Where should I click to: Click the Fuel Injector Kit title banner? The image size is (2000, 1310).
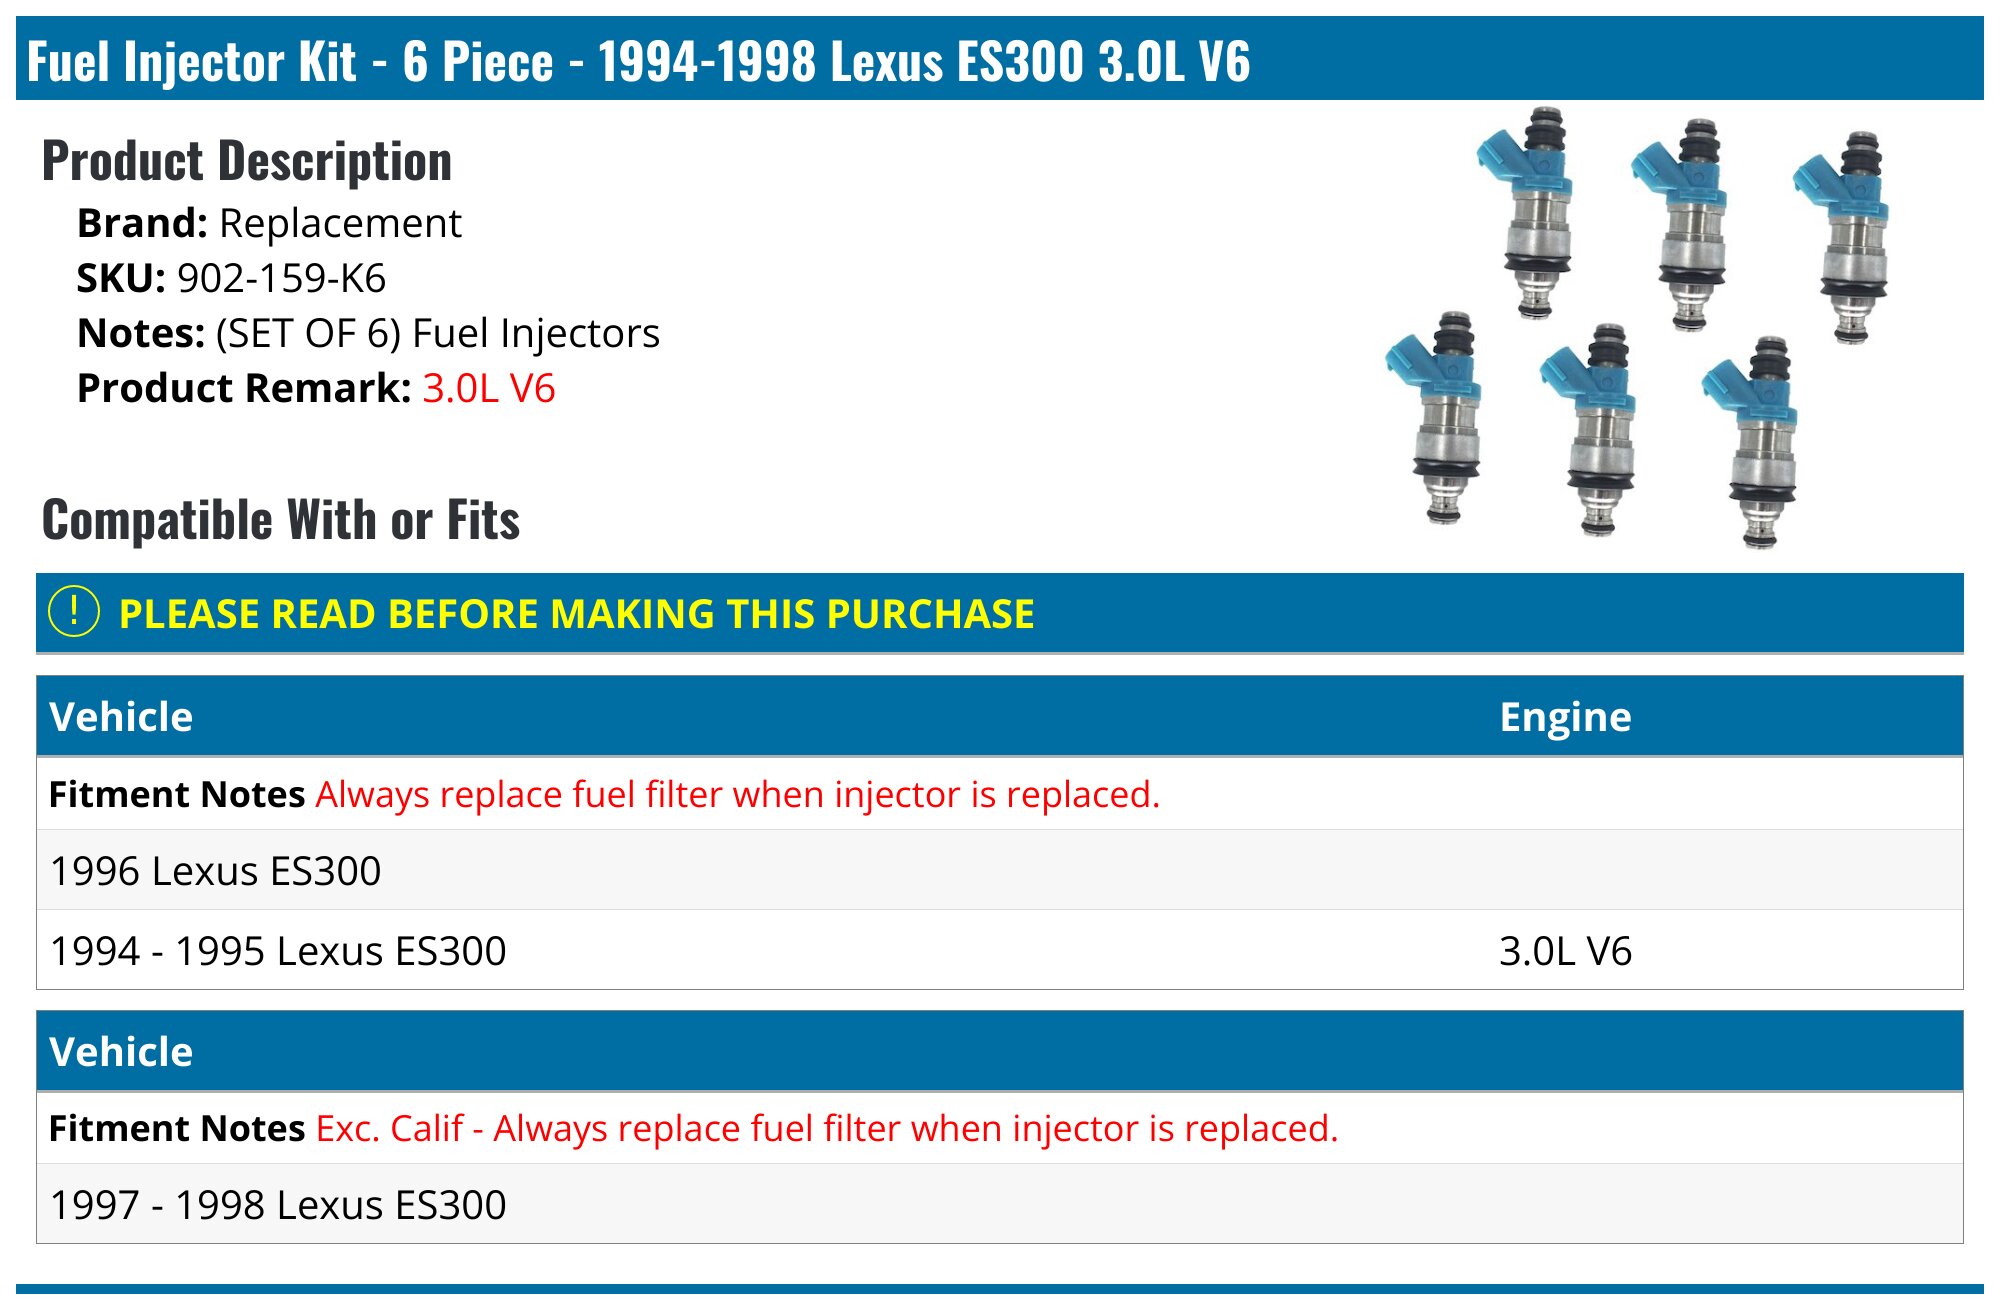(x=638, y=60)
